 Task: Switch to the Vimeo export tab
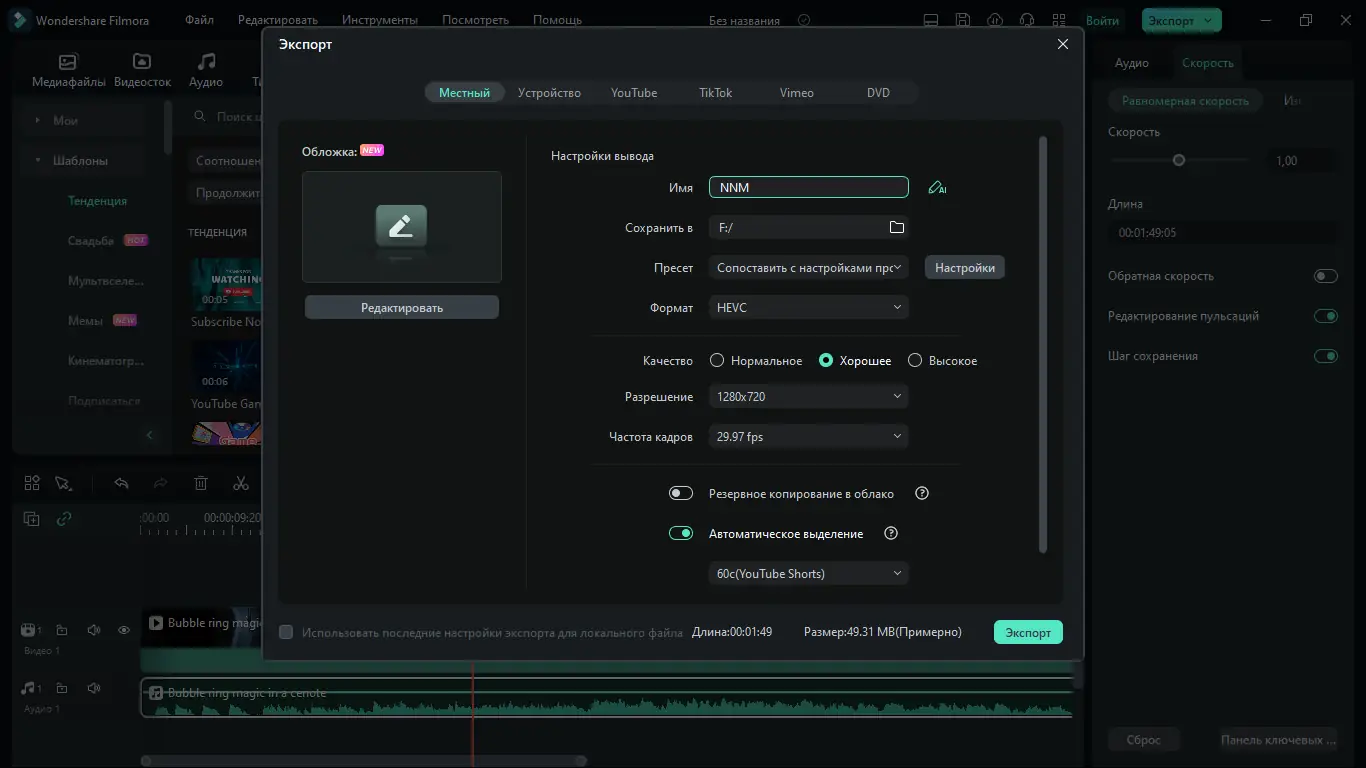click(796, 92)
